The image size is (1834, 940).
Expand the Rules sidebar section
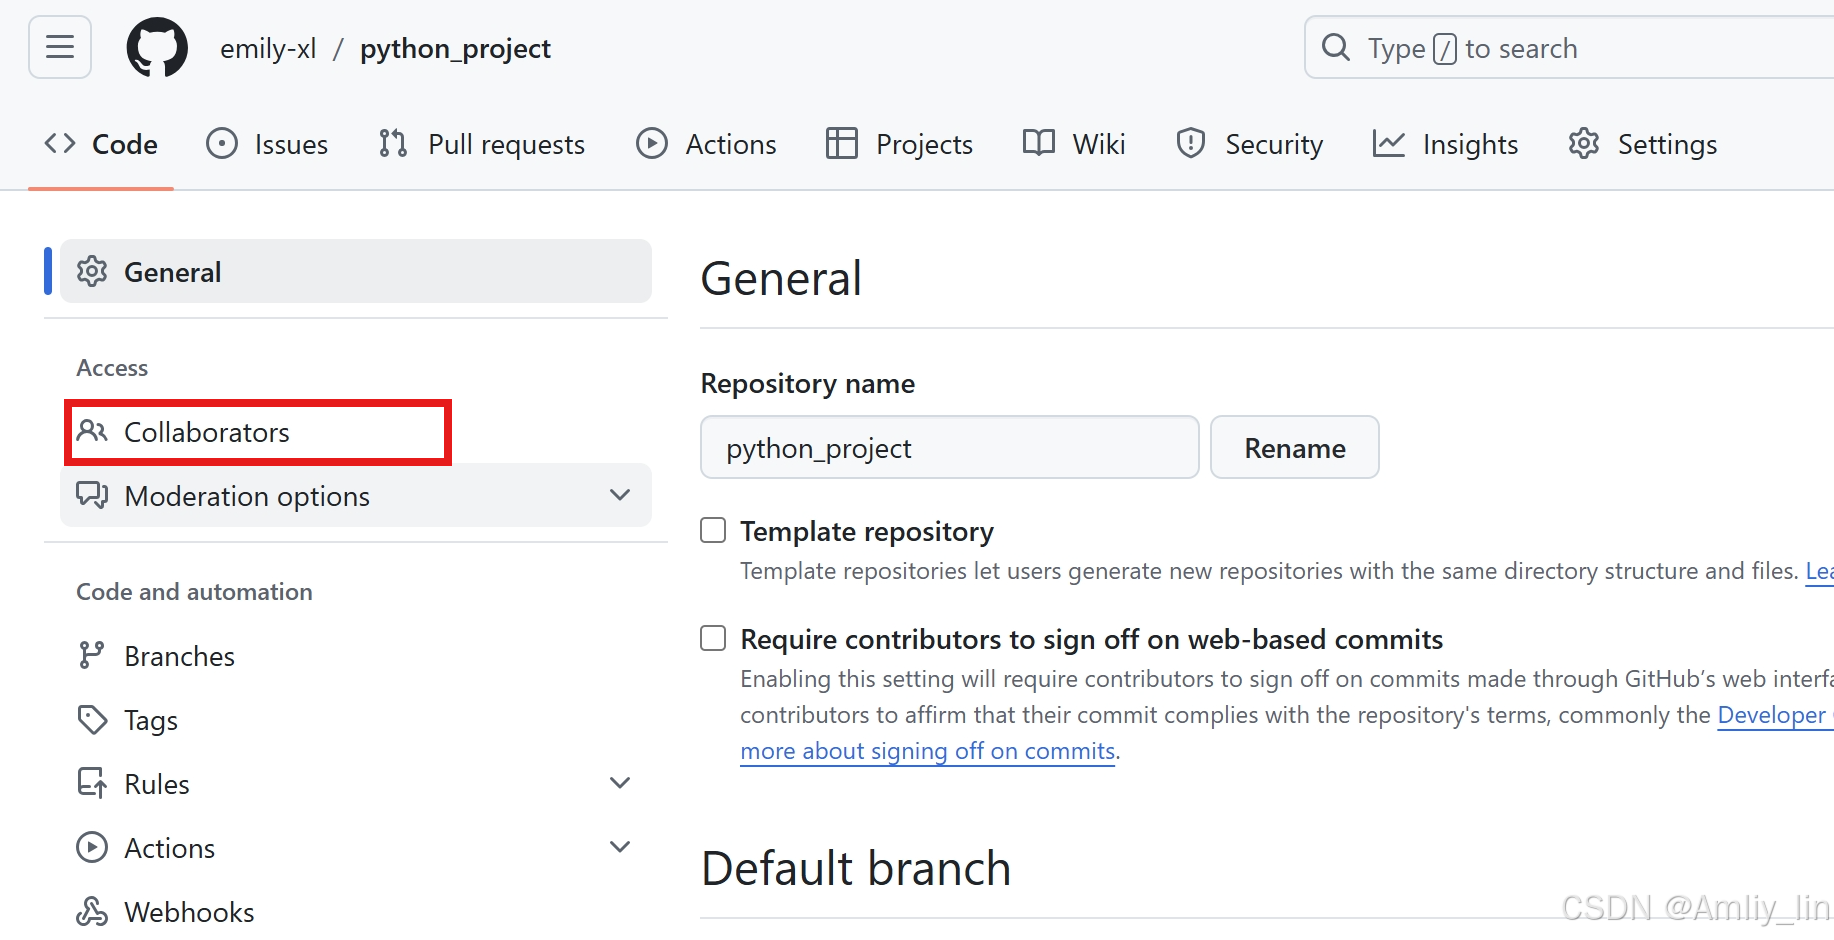click(620, 783)
